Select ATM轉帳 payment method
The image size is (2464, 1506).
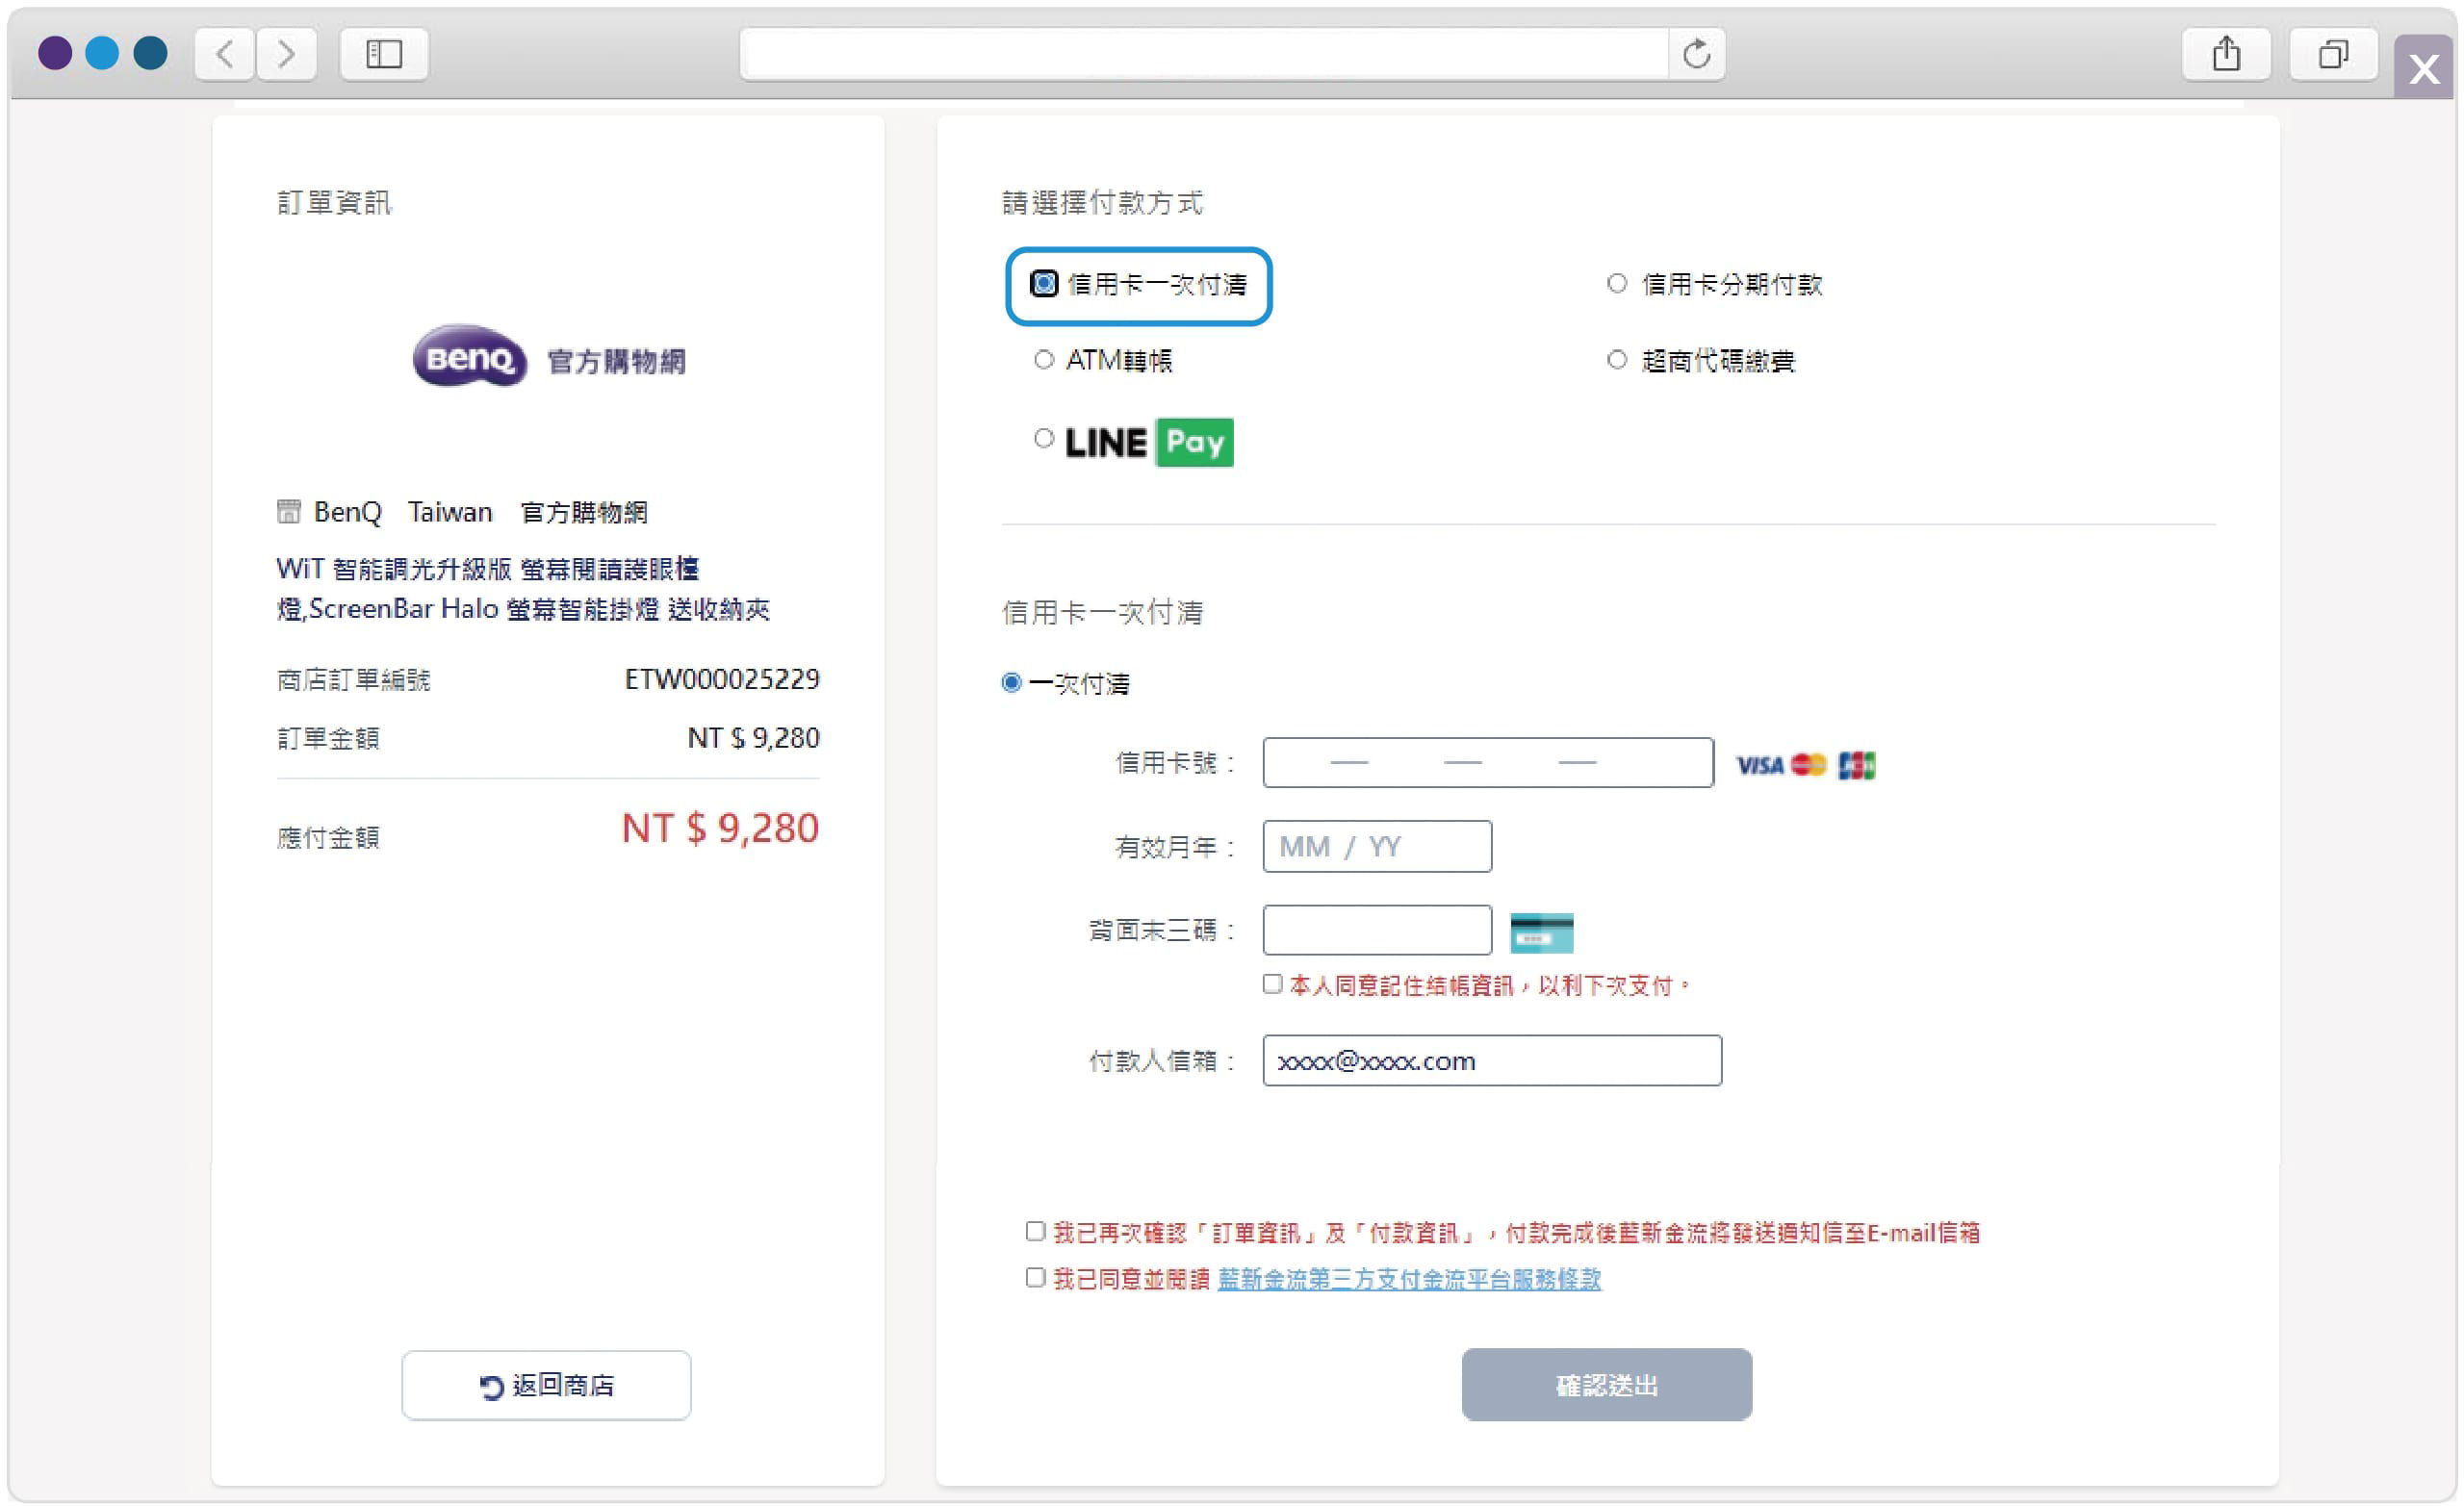(1044, 360)
